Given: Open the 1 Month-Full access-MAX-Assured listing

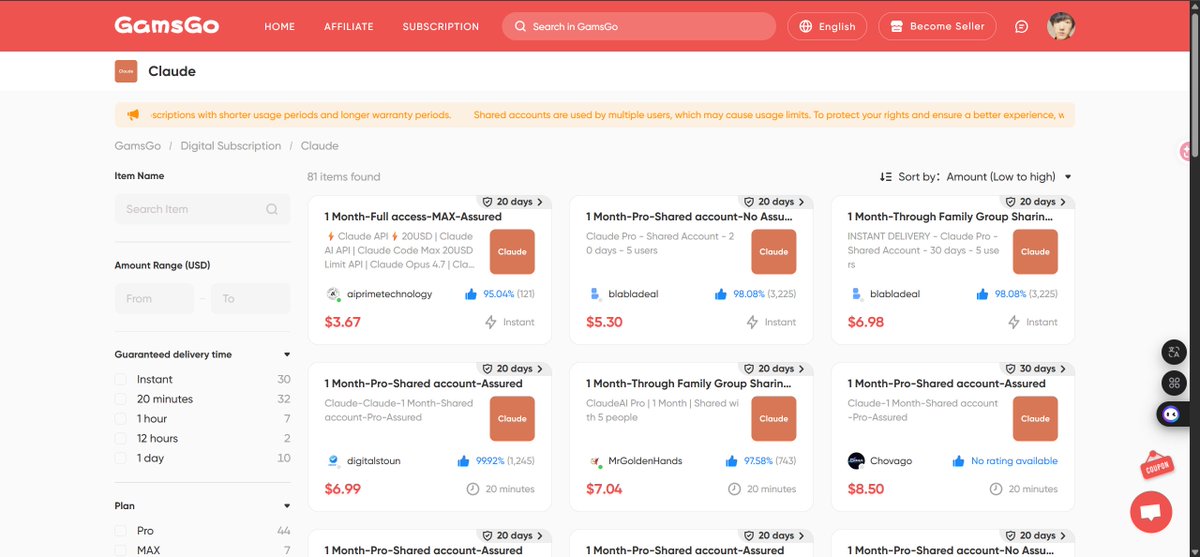Looking at the screenshot, I should (x=413, y=216).
